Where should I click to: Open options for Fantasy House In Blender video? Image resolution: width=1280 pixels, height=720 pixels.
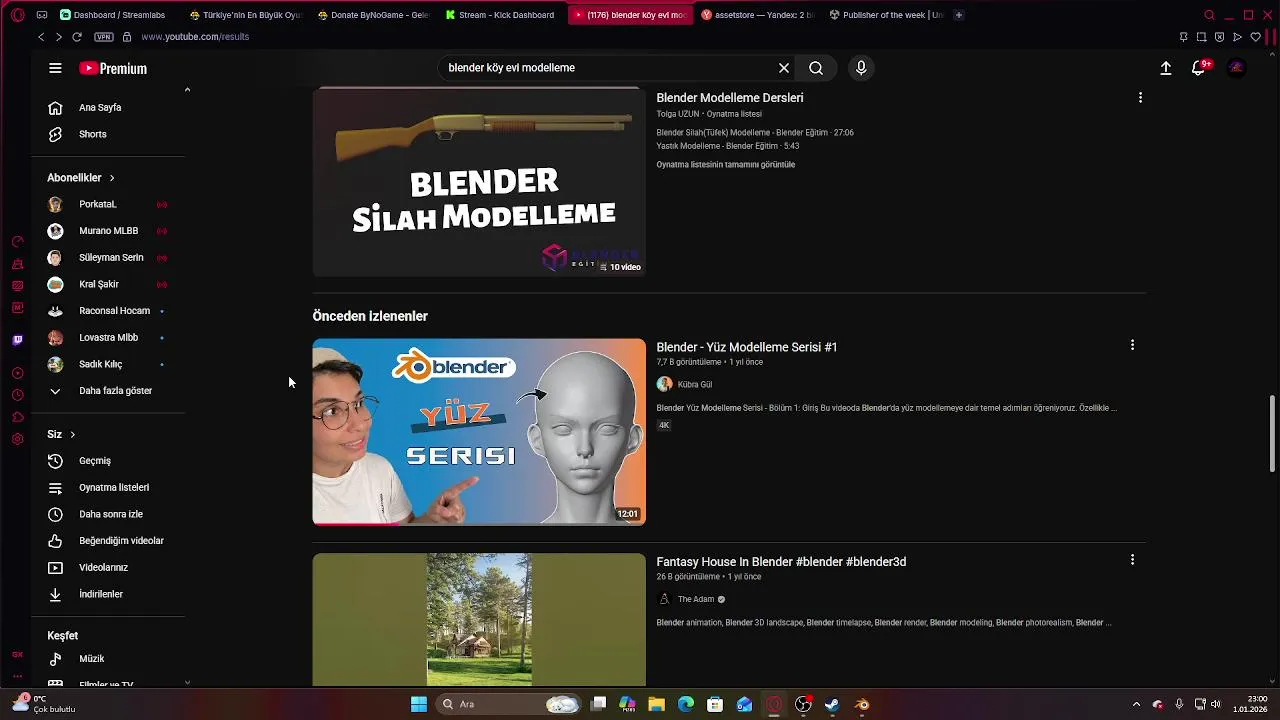pos(1132,560)
